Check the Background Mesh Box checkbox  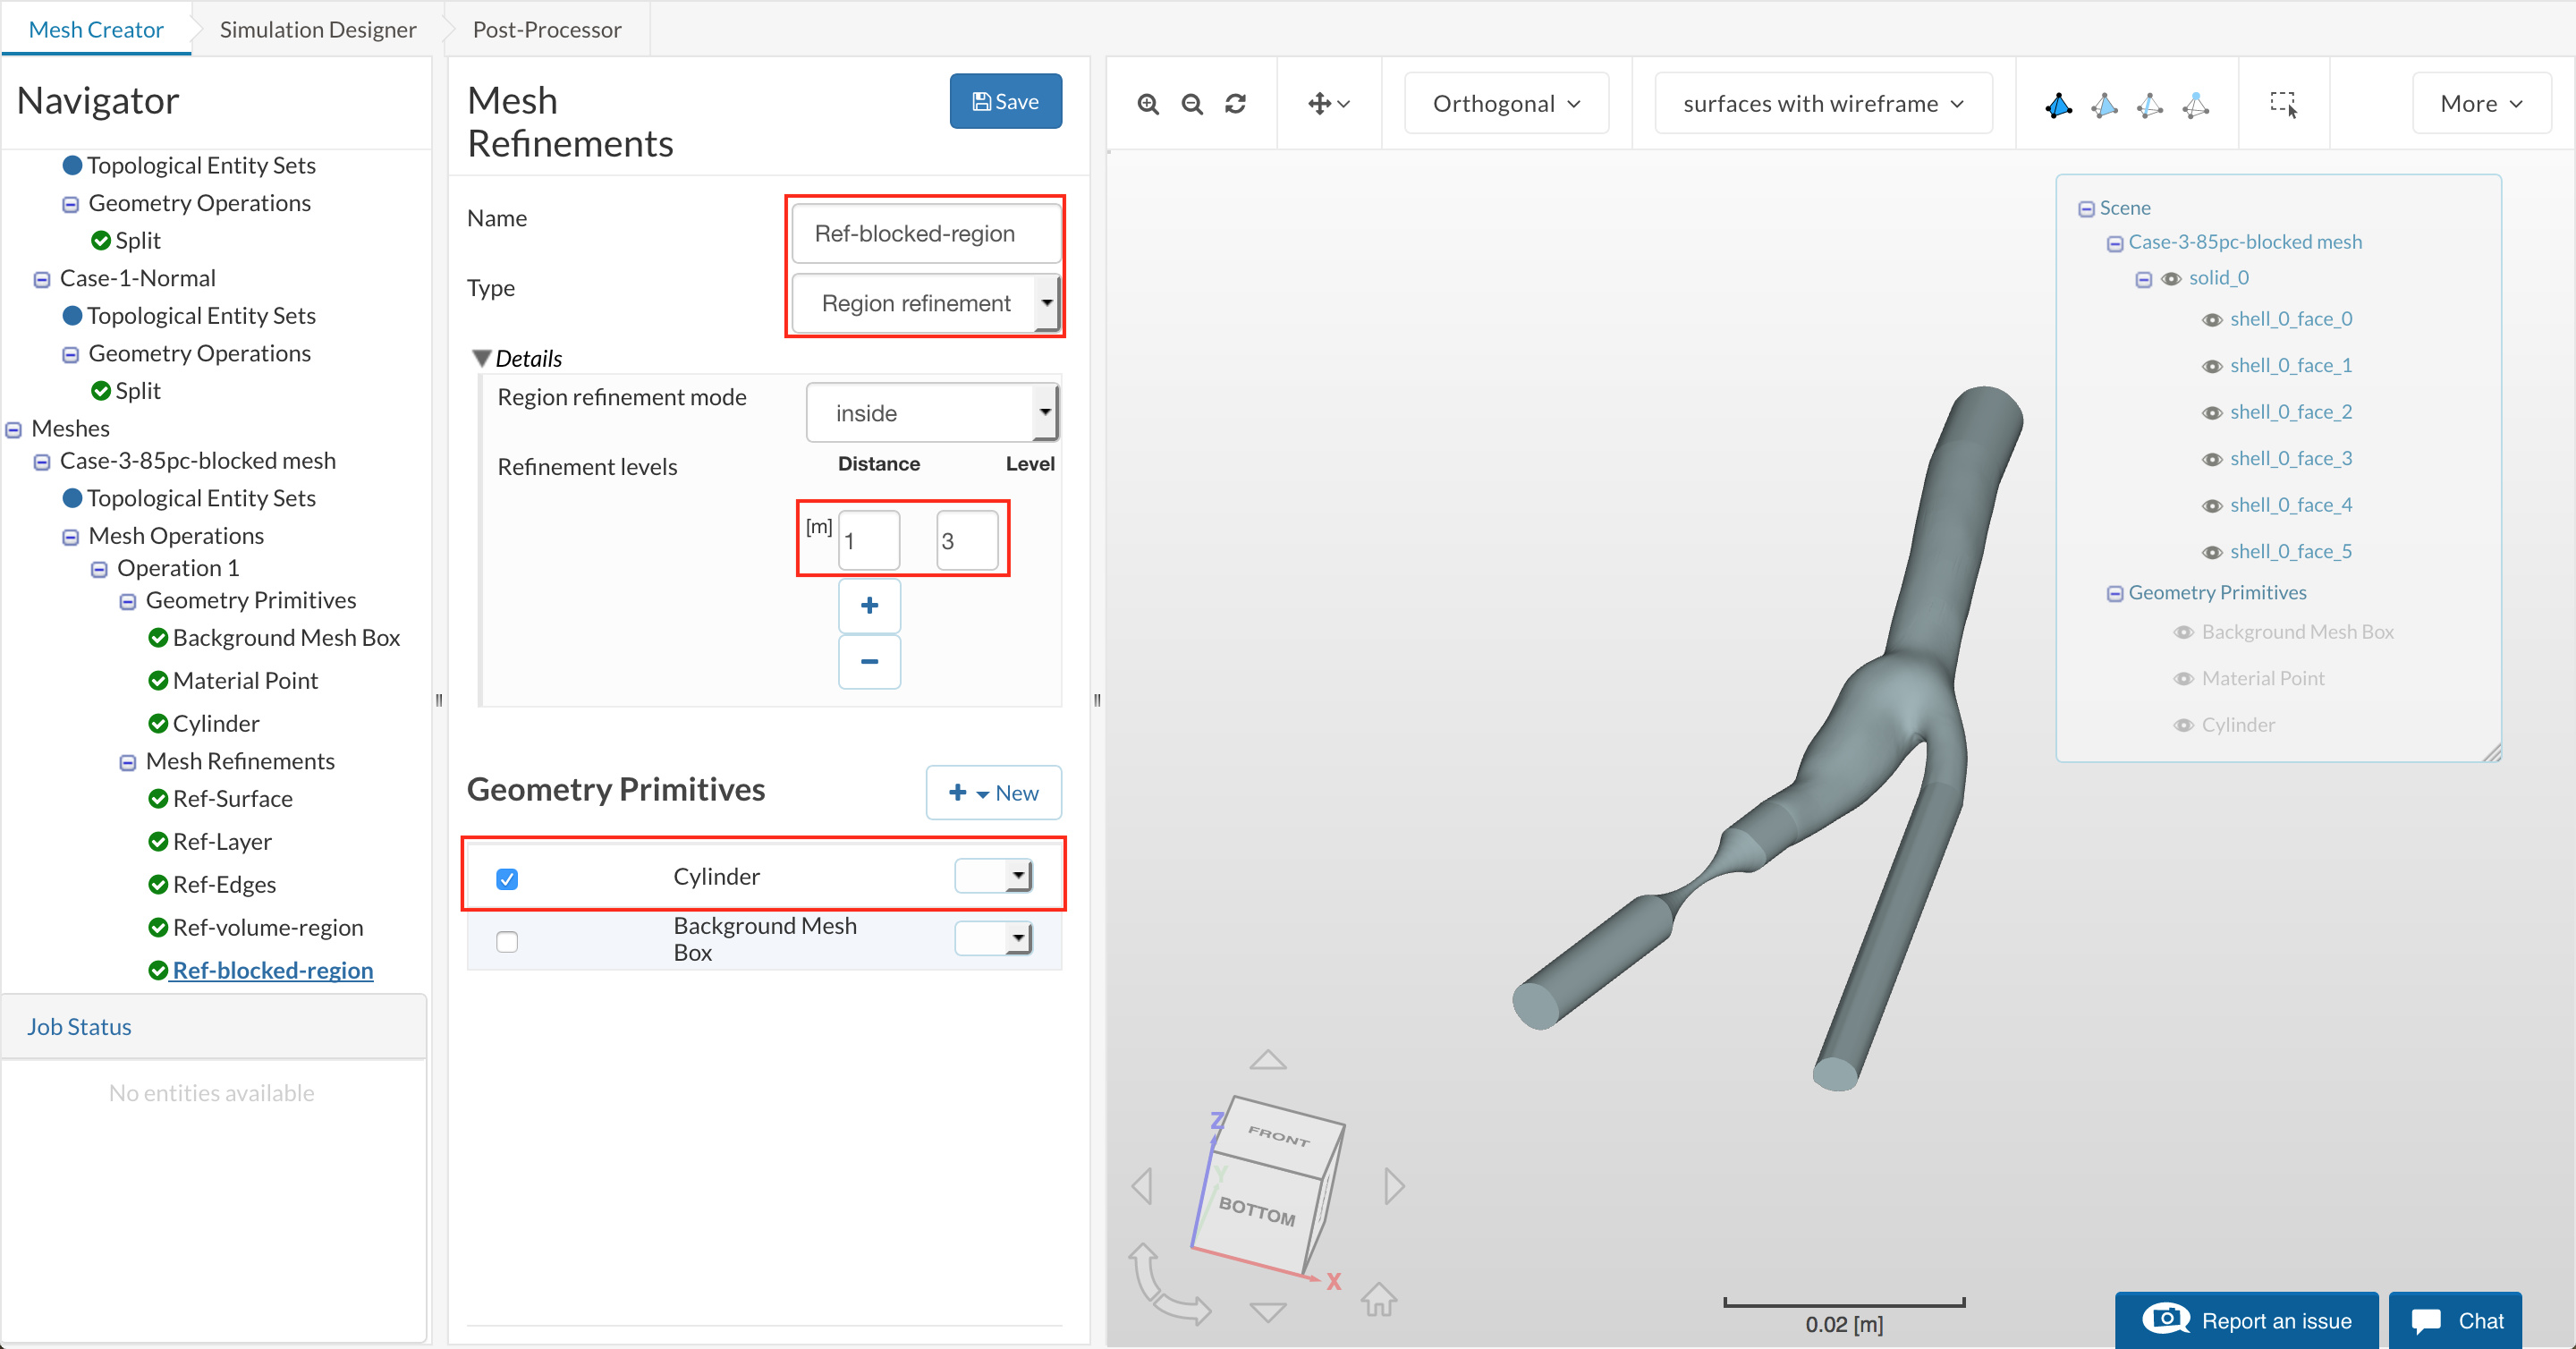507,941
